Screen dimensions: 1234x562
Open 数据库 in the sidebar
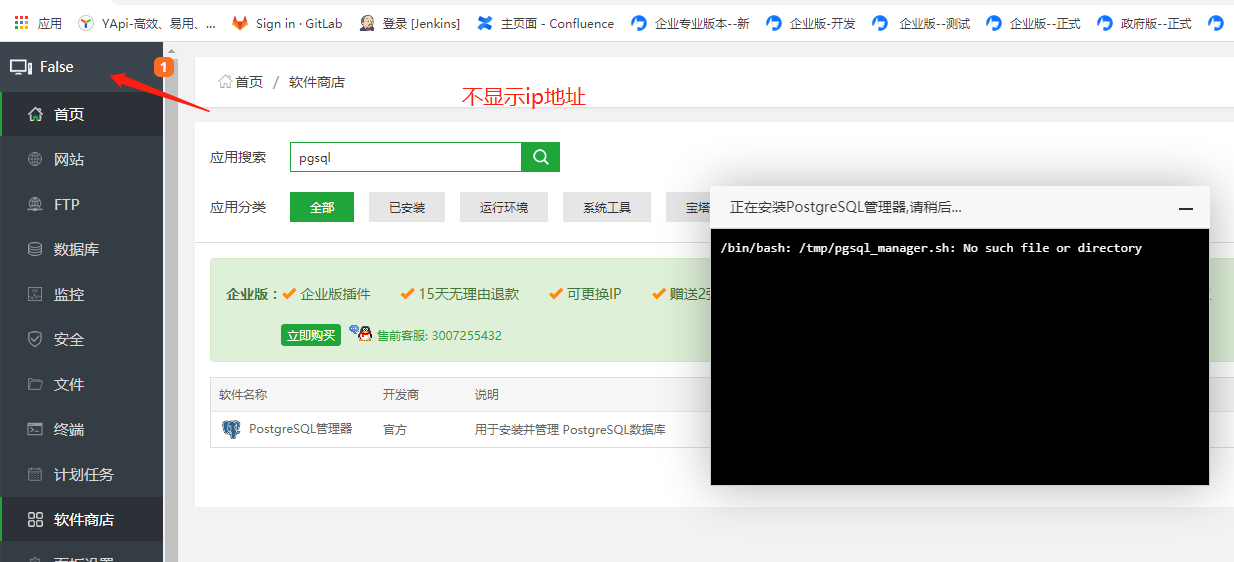tap(82, 249)
